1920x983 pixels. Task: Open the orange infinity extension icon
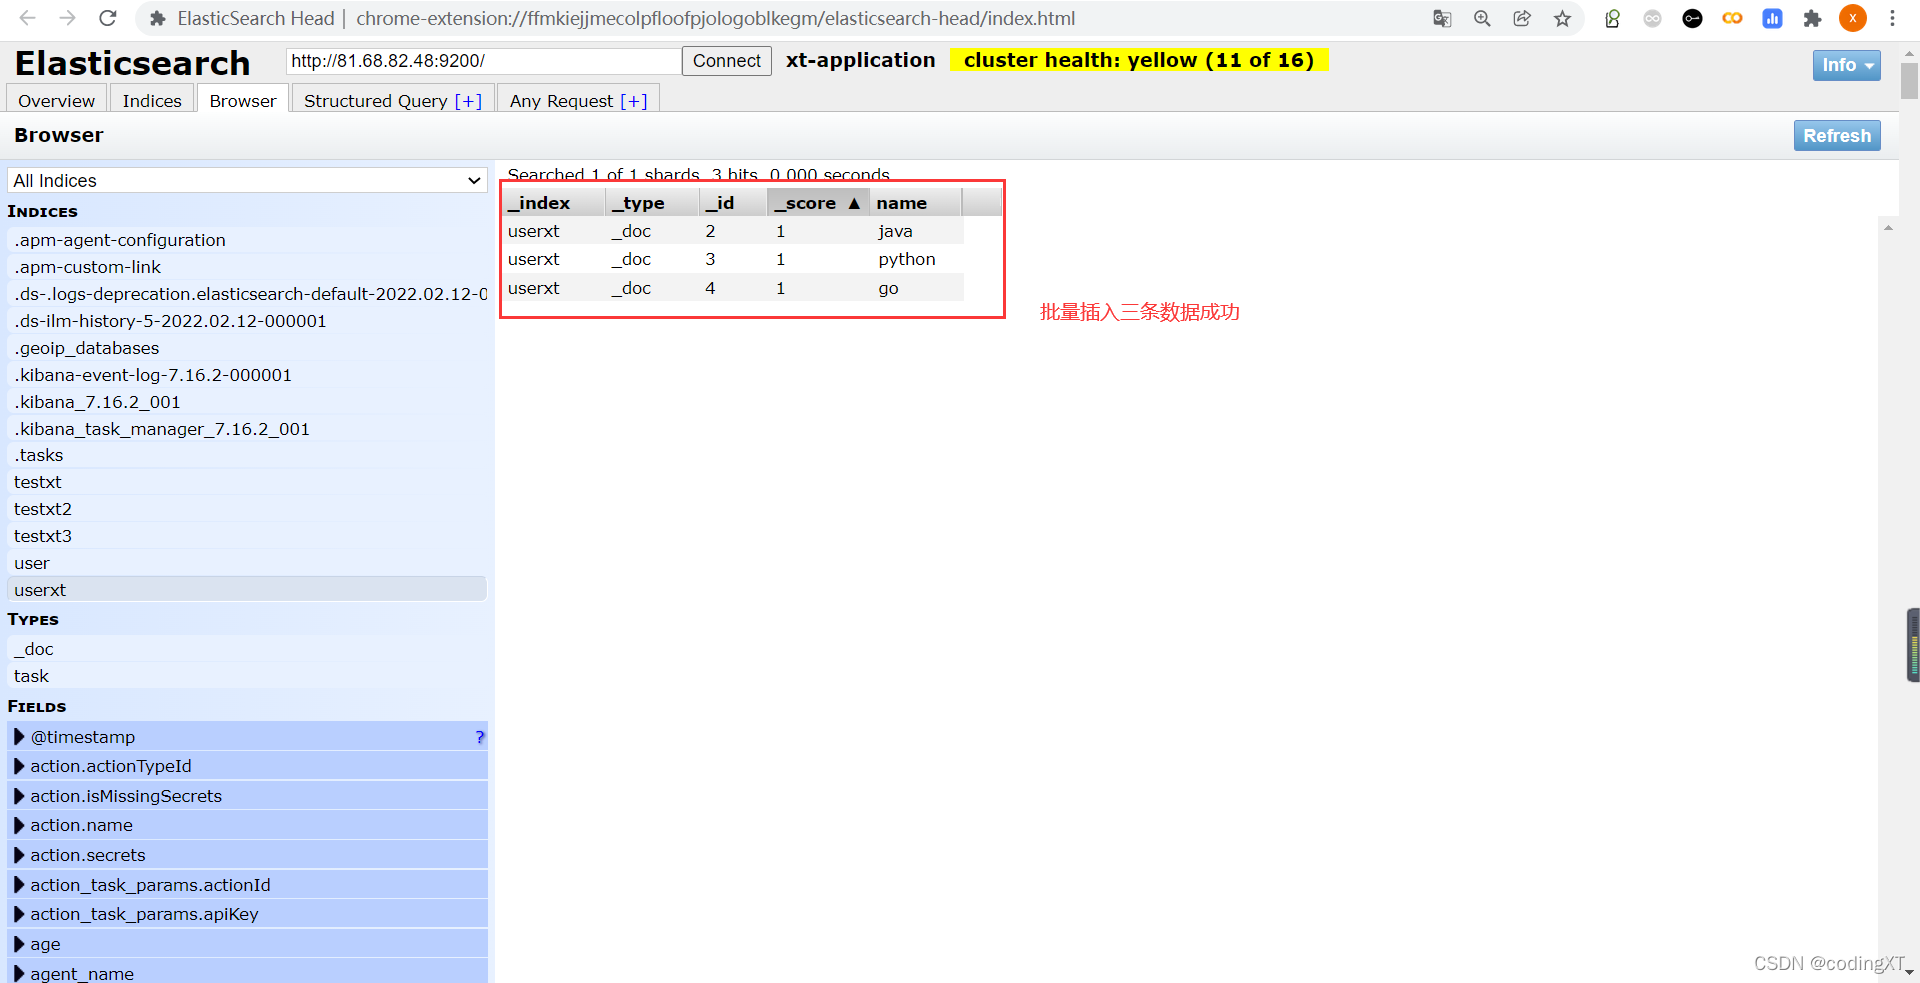click(x=1732, y=18)
